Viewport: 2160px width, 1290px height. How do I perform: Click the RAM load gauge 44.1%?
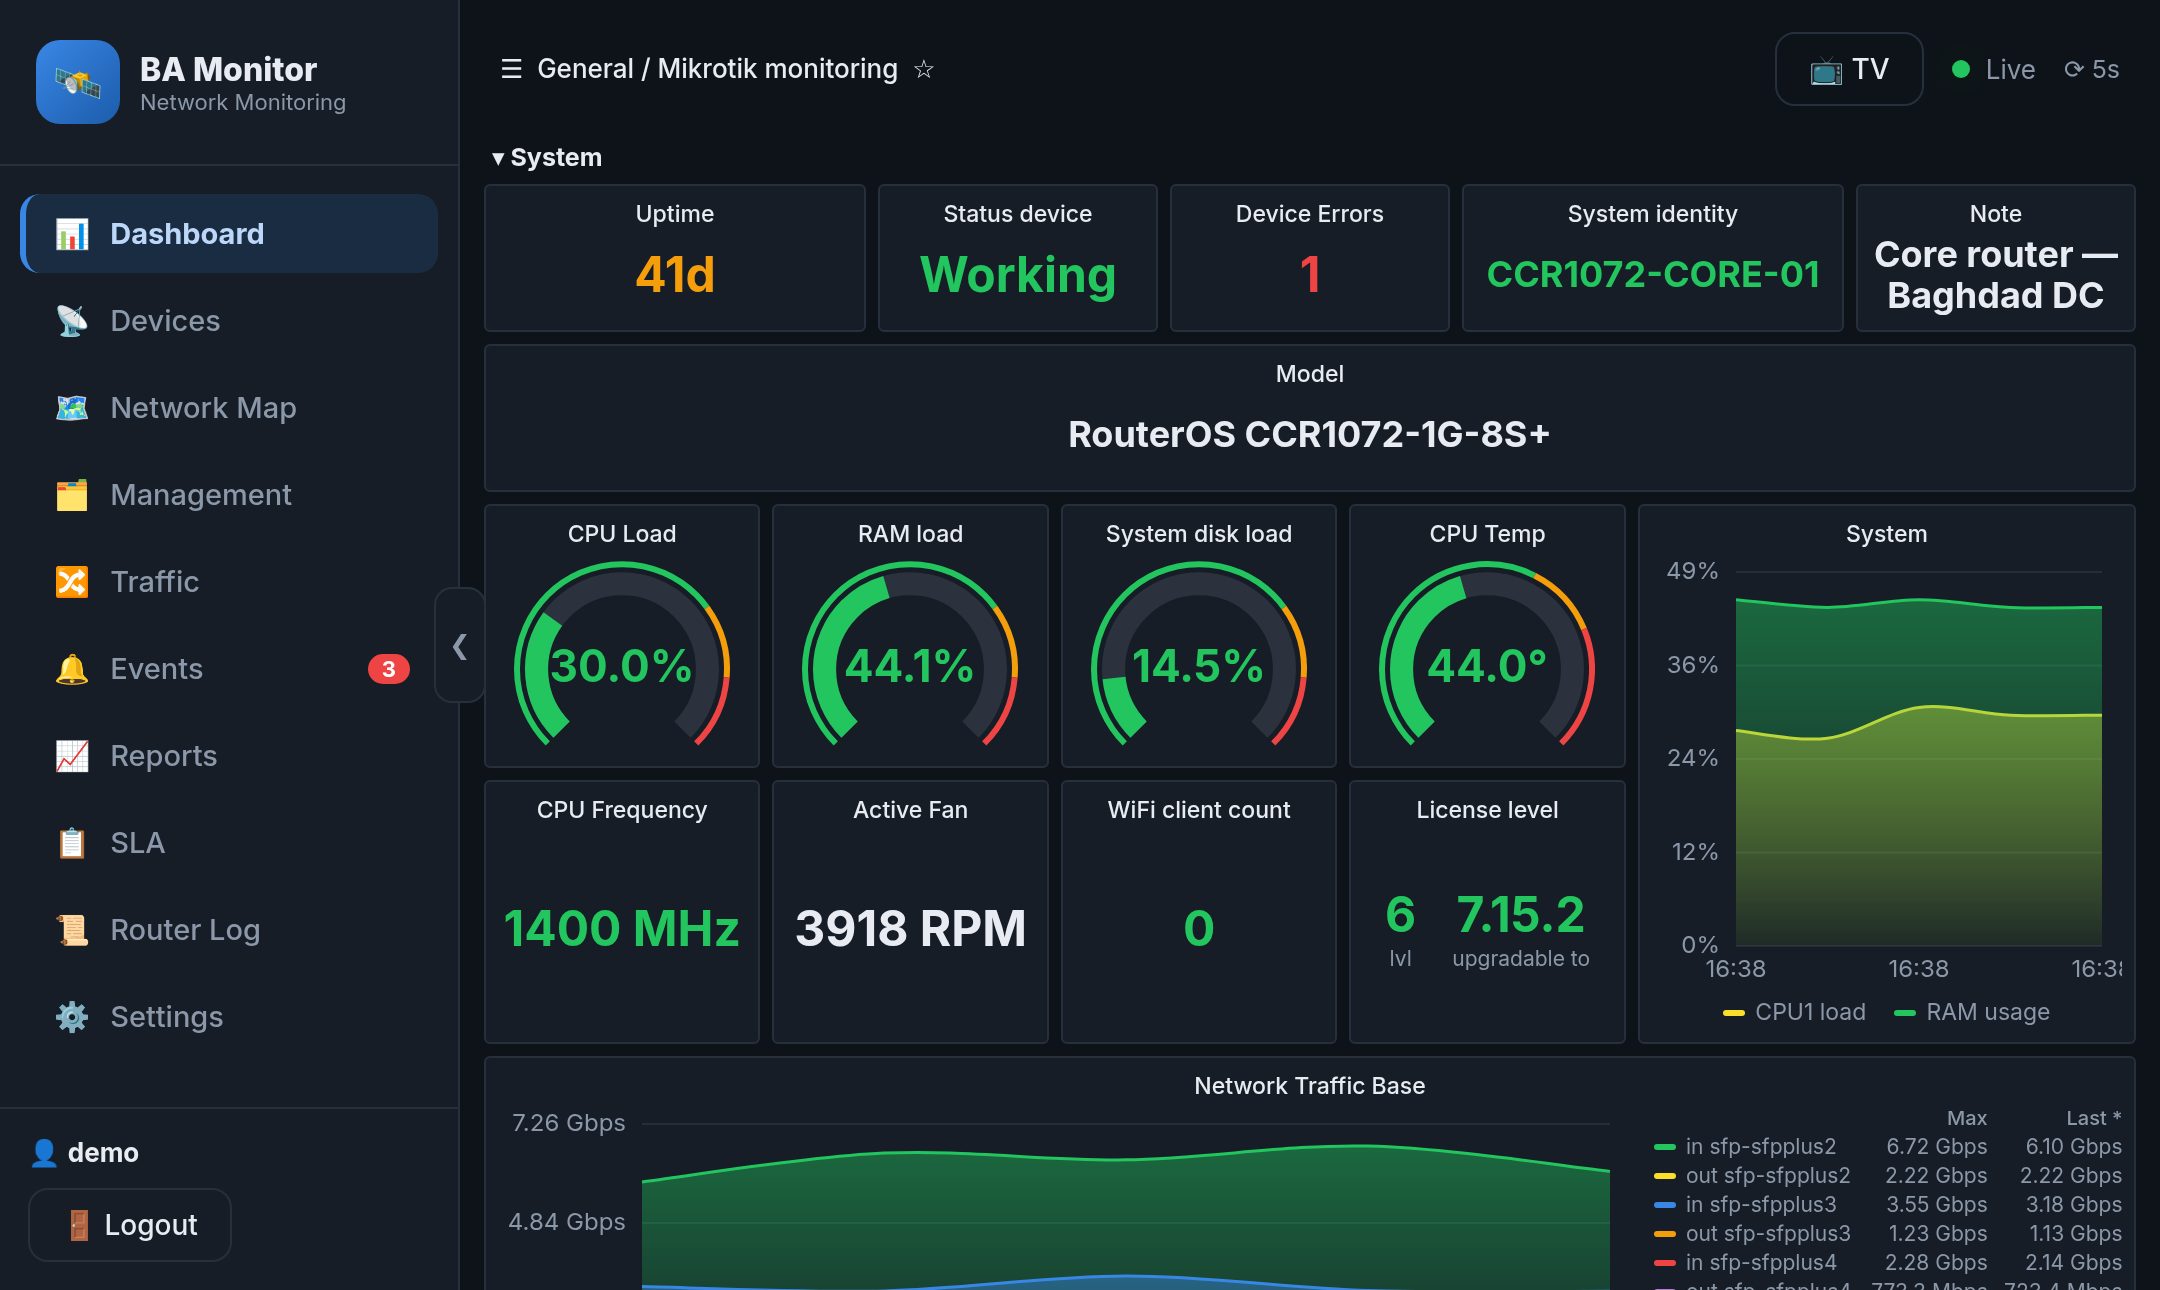[910, 655]
